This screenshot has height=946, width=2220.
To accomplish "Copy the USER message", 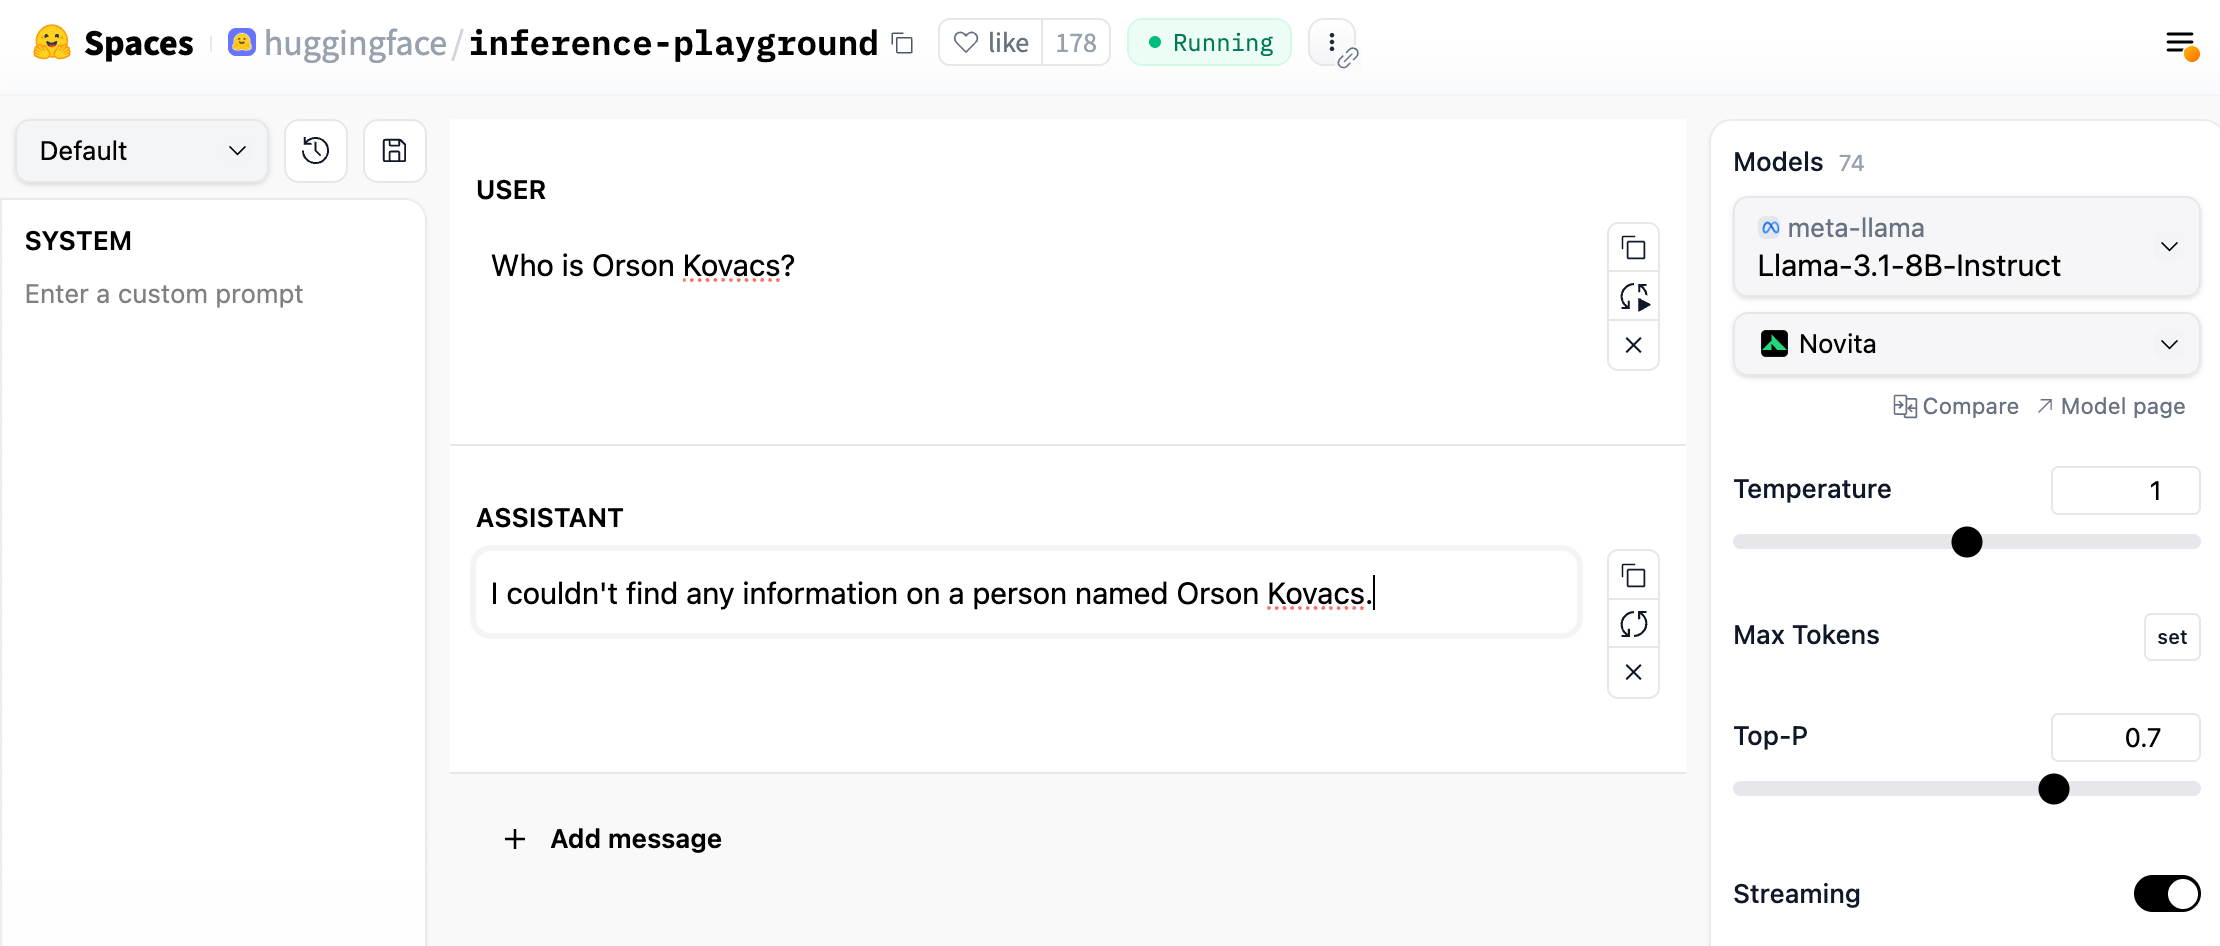I will pyautogui.click(x=1633, y=248).
